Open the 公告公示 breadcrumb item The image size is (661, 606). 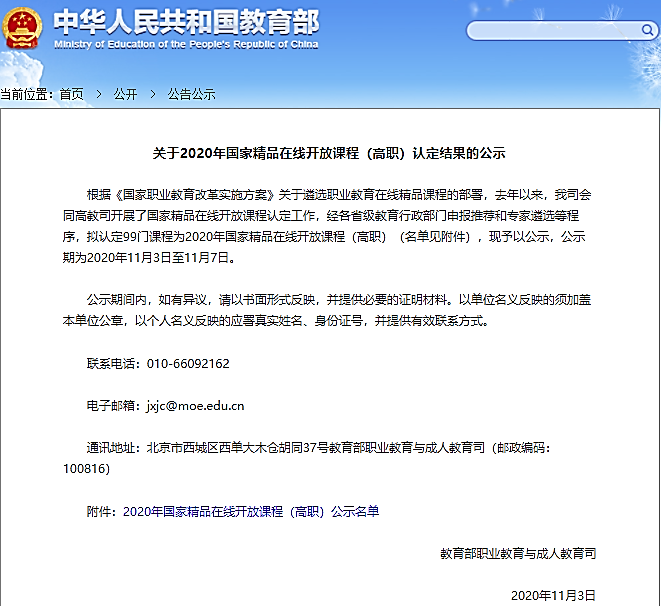coord(191,94)
